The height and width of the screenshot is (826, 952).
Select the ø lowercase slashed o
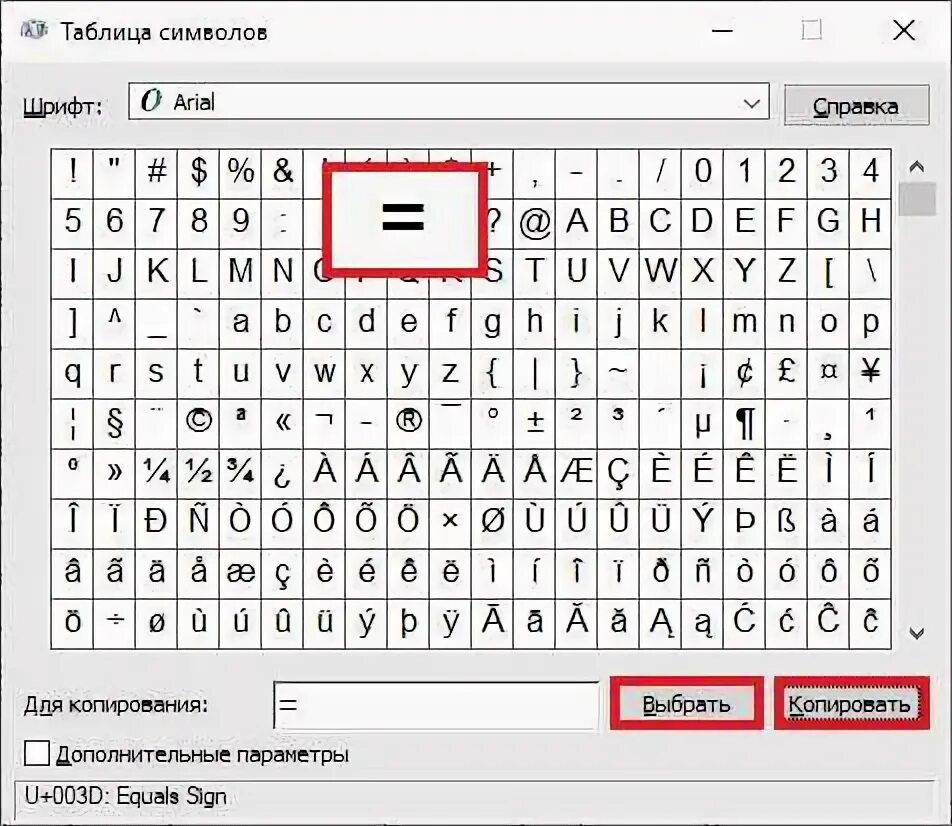point(157,624)
